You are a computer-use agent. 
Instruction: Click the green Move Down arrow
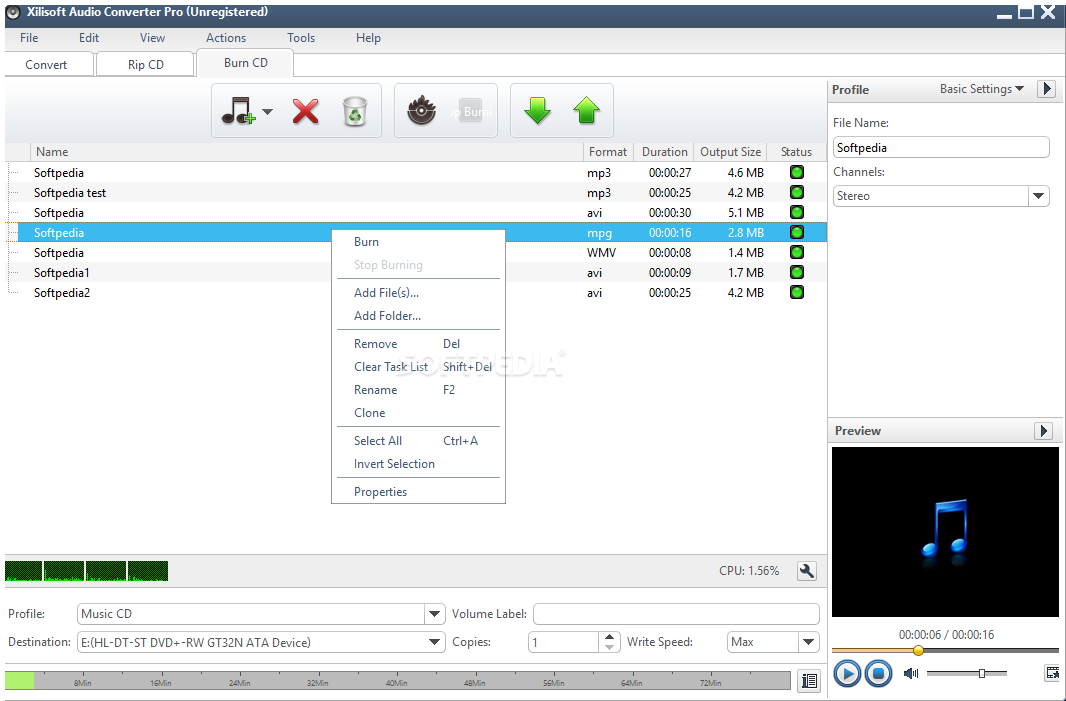tap(537, 111)
